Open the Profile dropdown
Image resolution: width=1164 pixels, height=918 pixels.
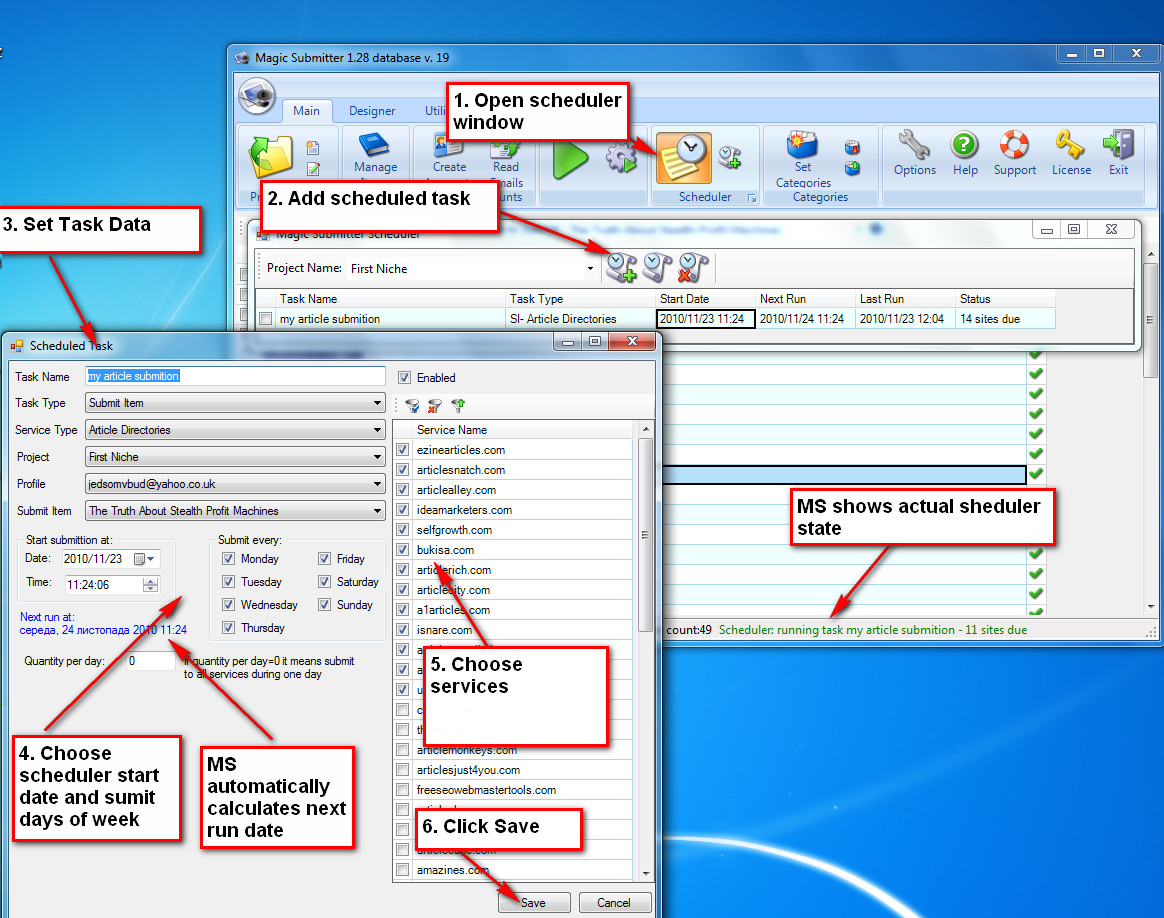(377, 484)
